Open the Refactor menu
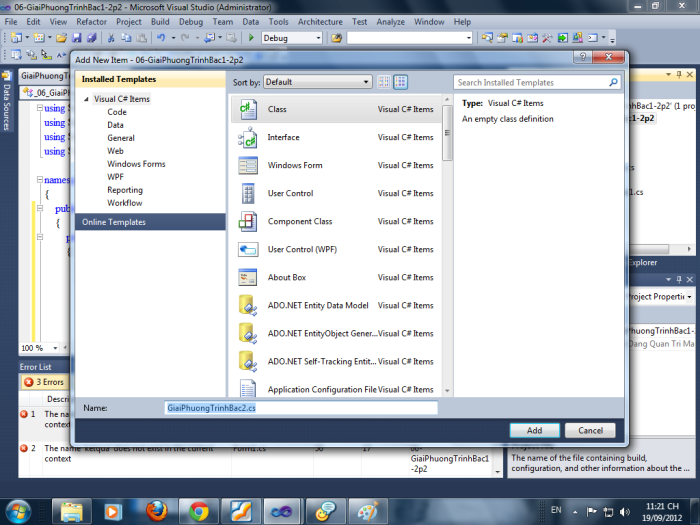This screenshot has width=700, height=525. point(92,21)
